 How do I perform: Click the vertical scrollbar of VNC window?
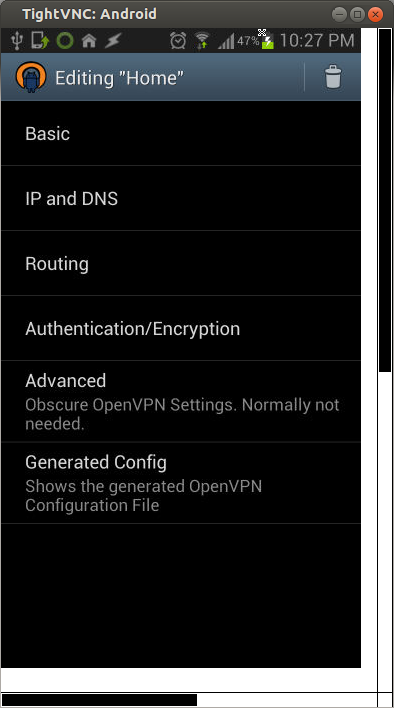(385, 200)
